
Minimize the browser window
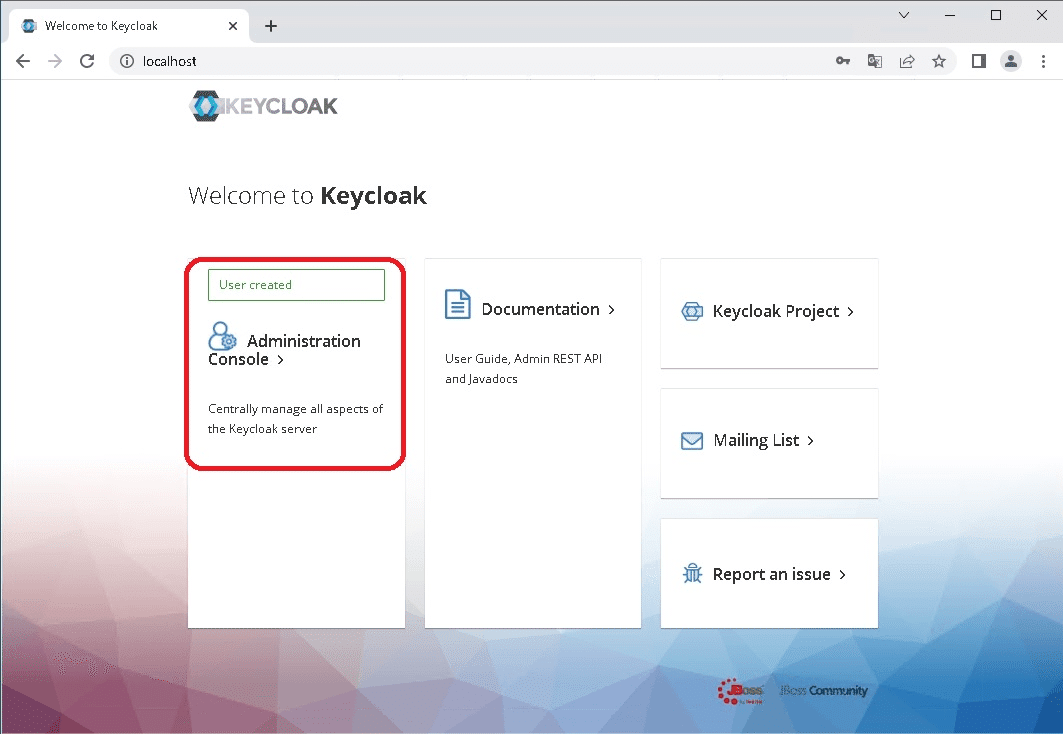point(950,15)
